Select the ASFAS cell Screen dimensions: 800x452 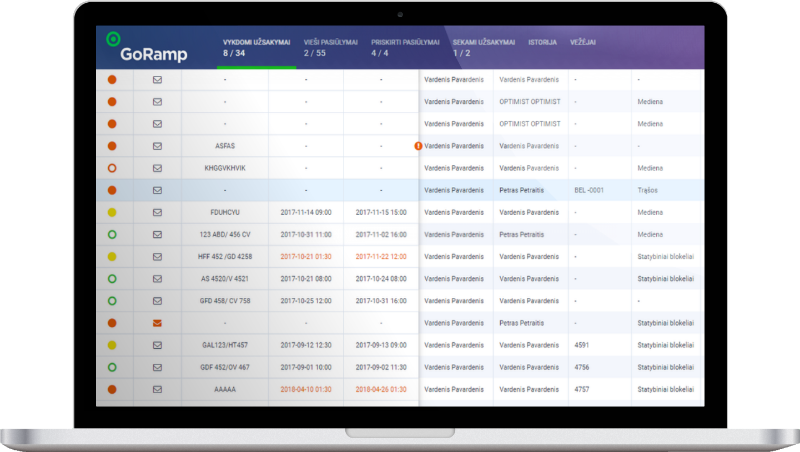coord(225,146)
